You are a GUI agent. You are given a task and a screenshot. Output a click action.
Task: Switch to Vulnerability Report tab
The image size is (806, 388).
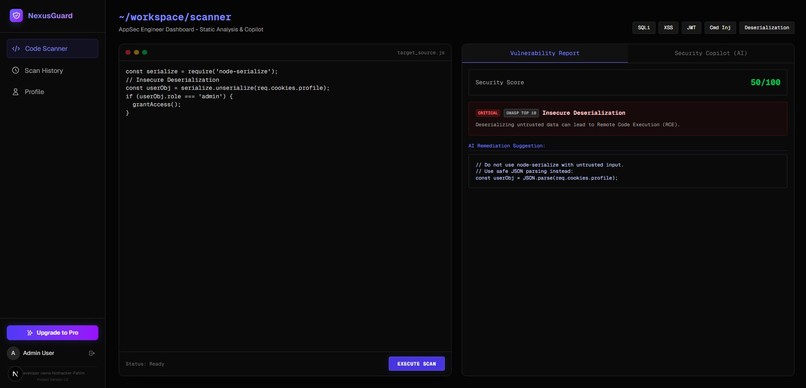[x=544, y=53]
